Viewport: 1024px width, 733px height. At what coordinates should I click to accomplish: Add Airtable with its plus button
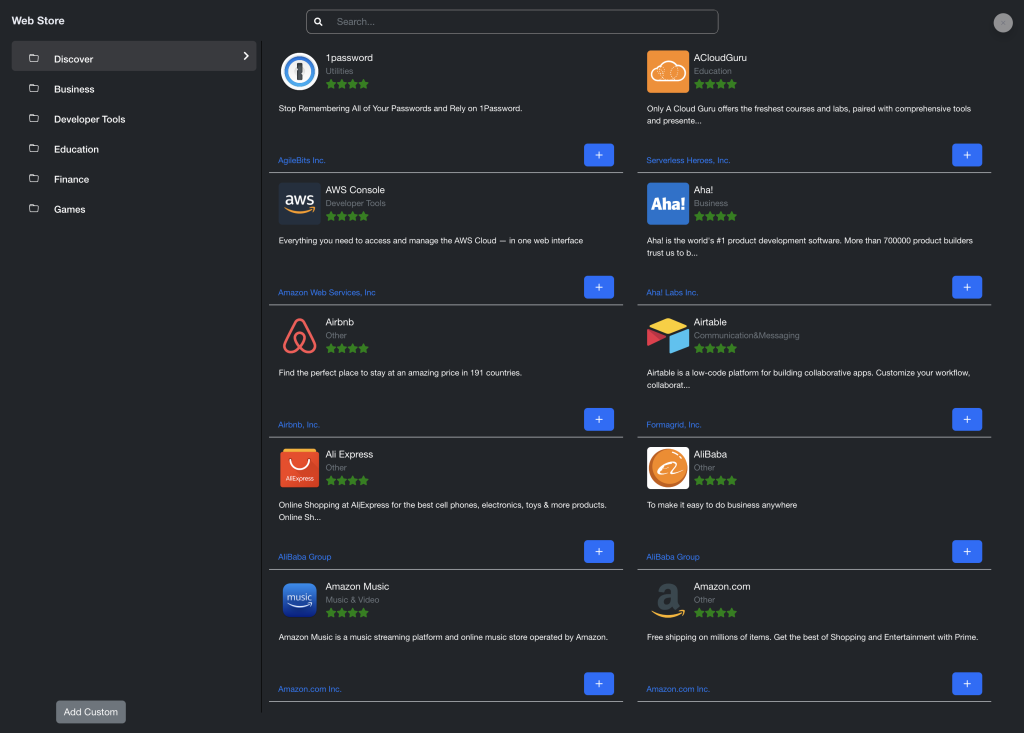point(967,419)
